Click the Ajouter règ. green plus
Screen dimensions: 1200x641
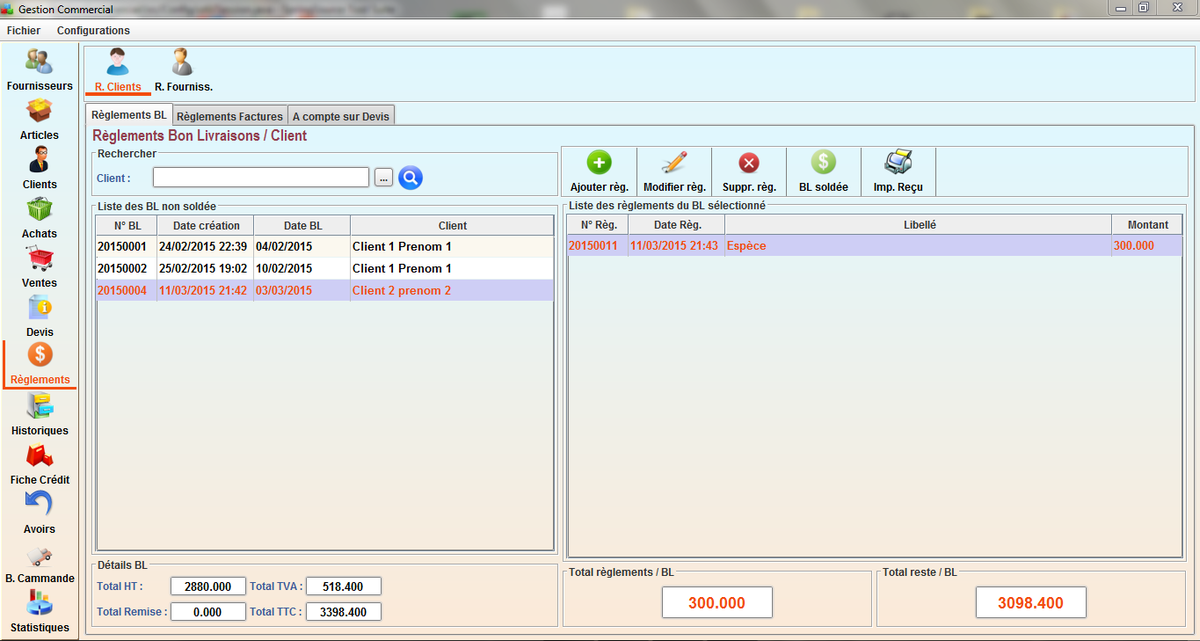(x=599, y=172)
